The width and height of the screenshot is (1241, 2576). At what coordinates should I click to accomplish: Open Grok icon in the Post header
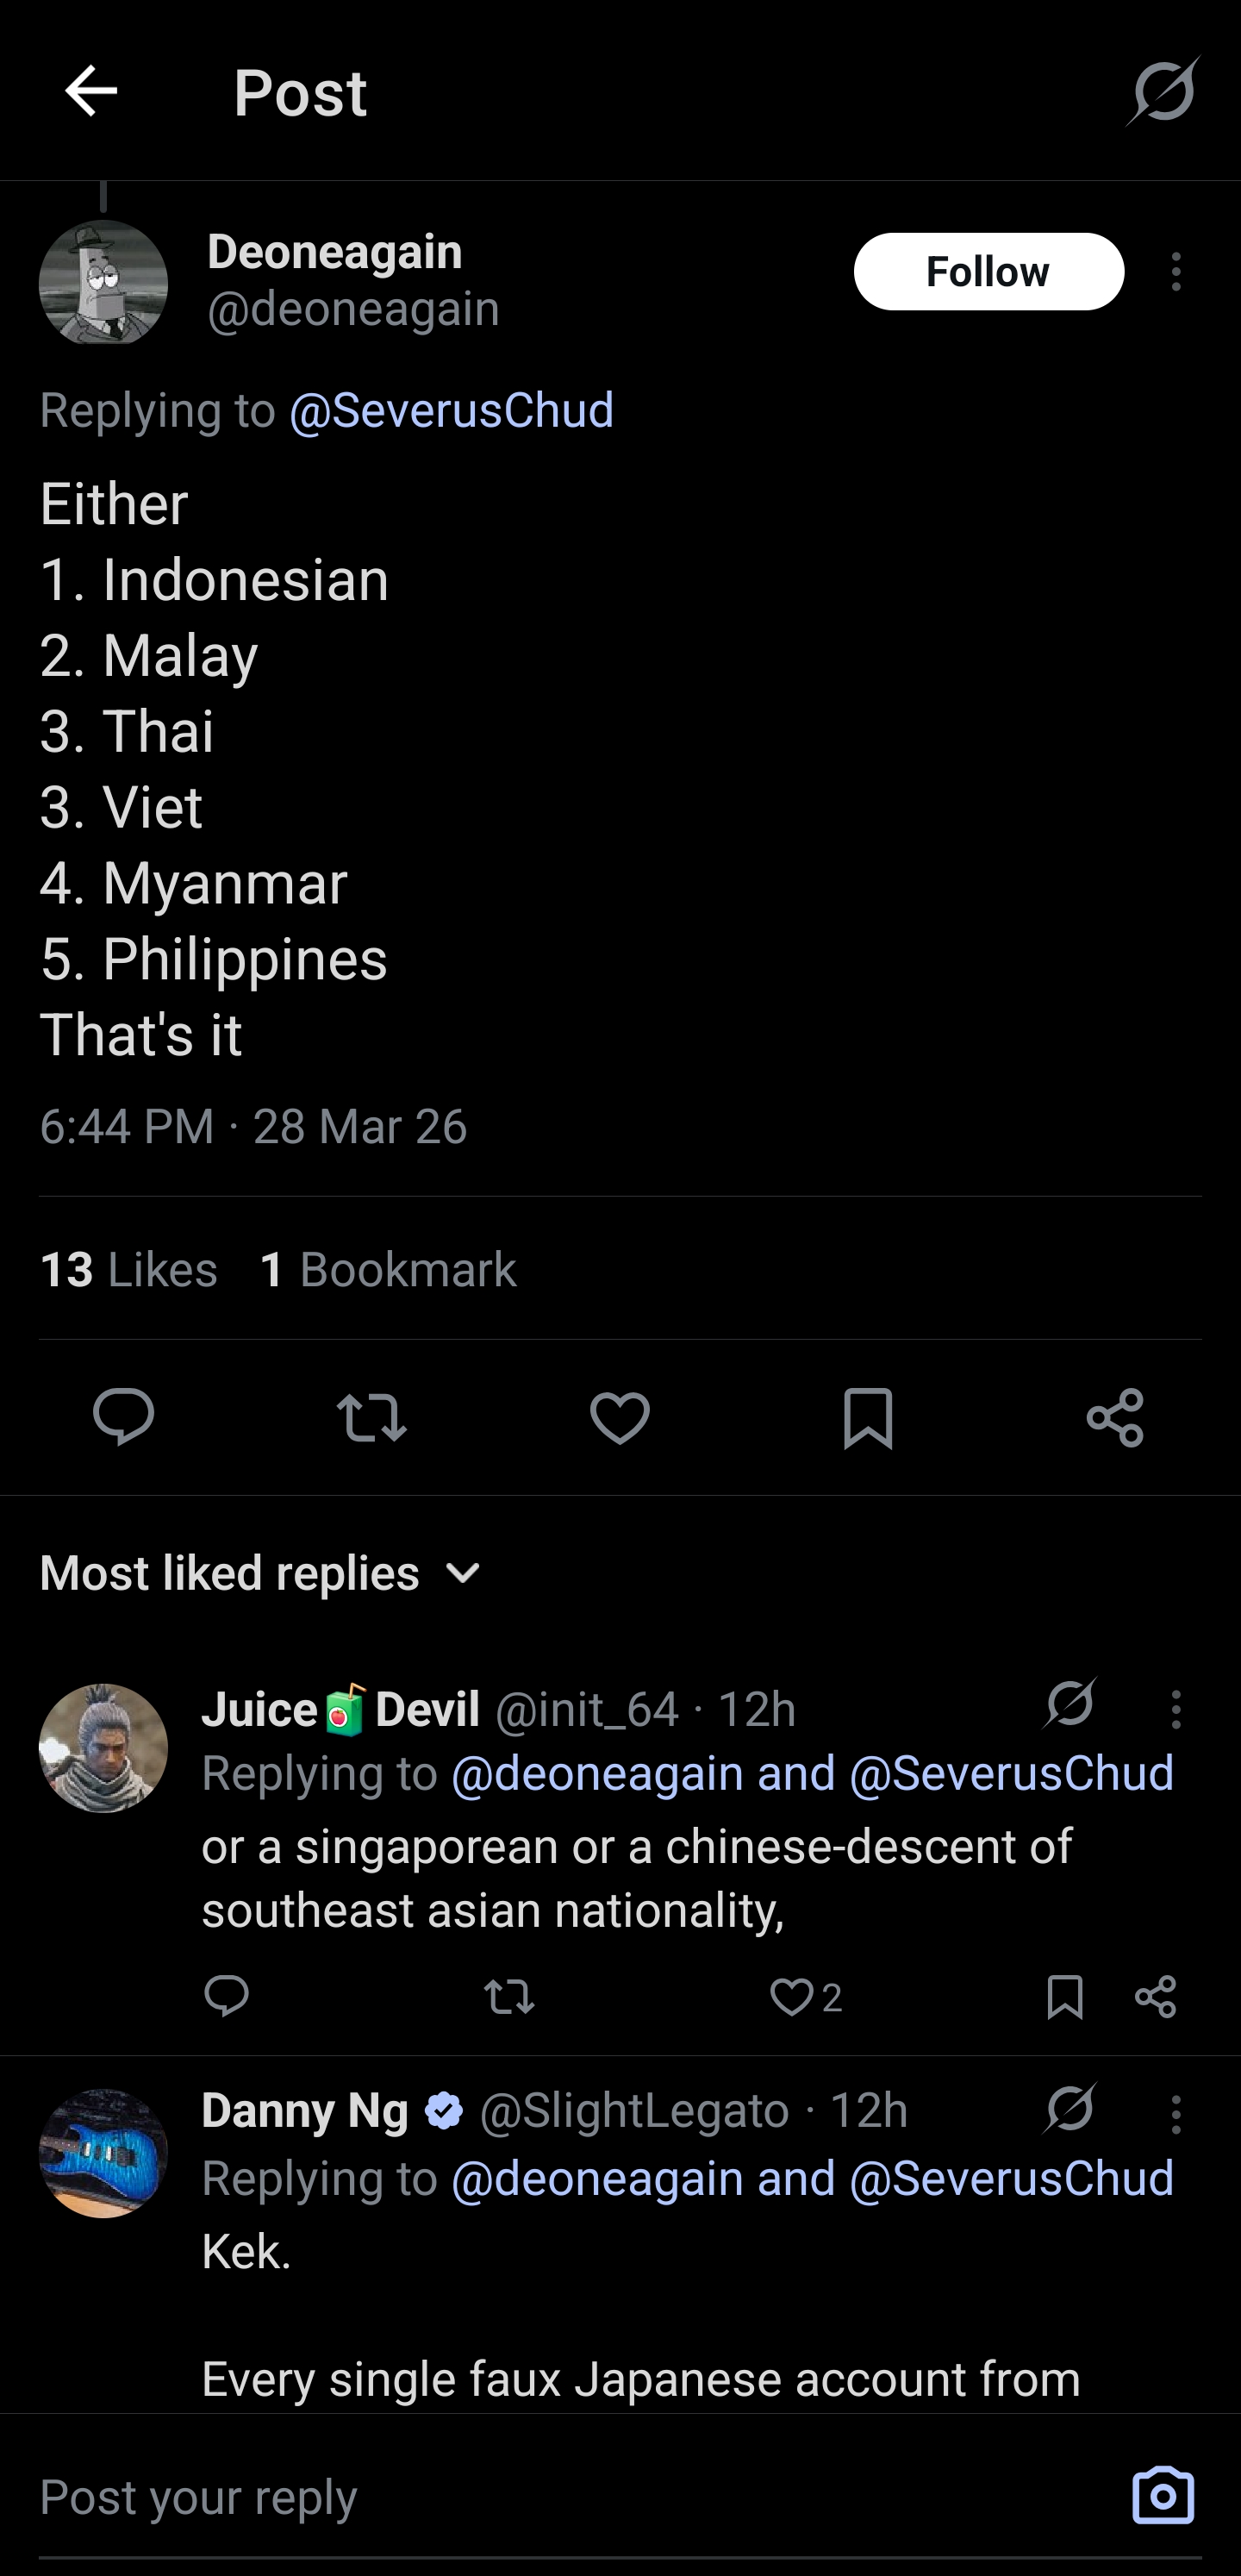coord(1163,91)
